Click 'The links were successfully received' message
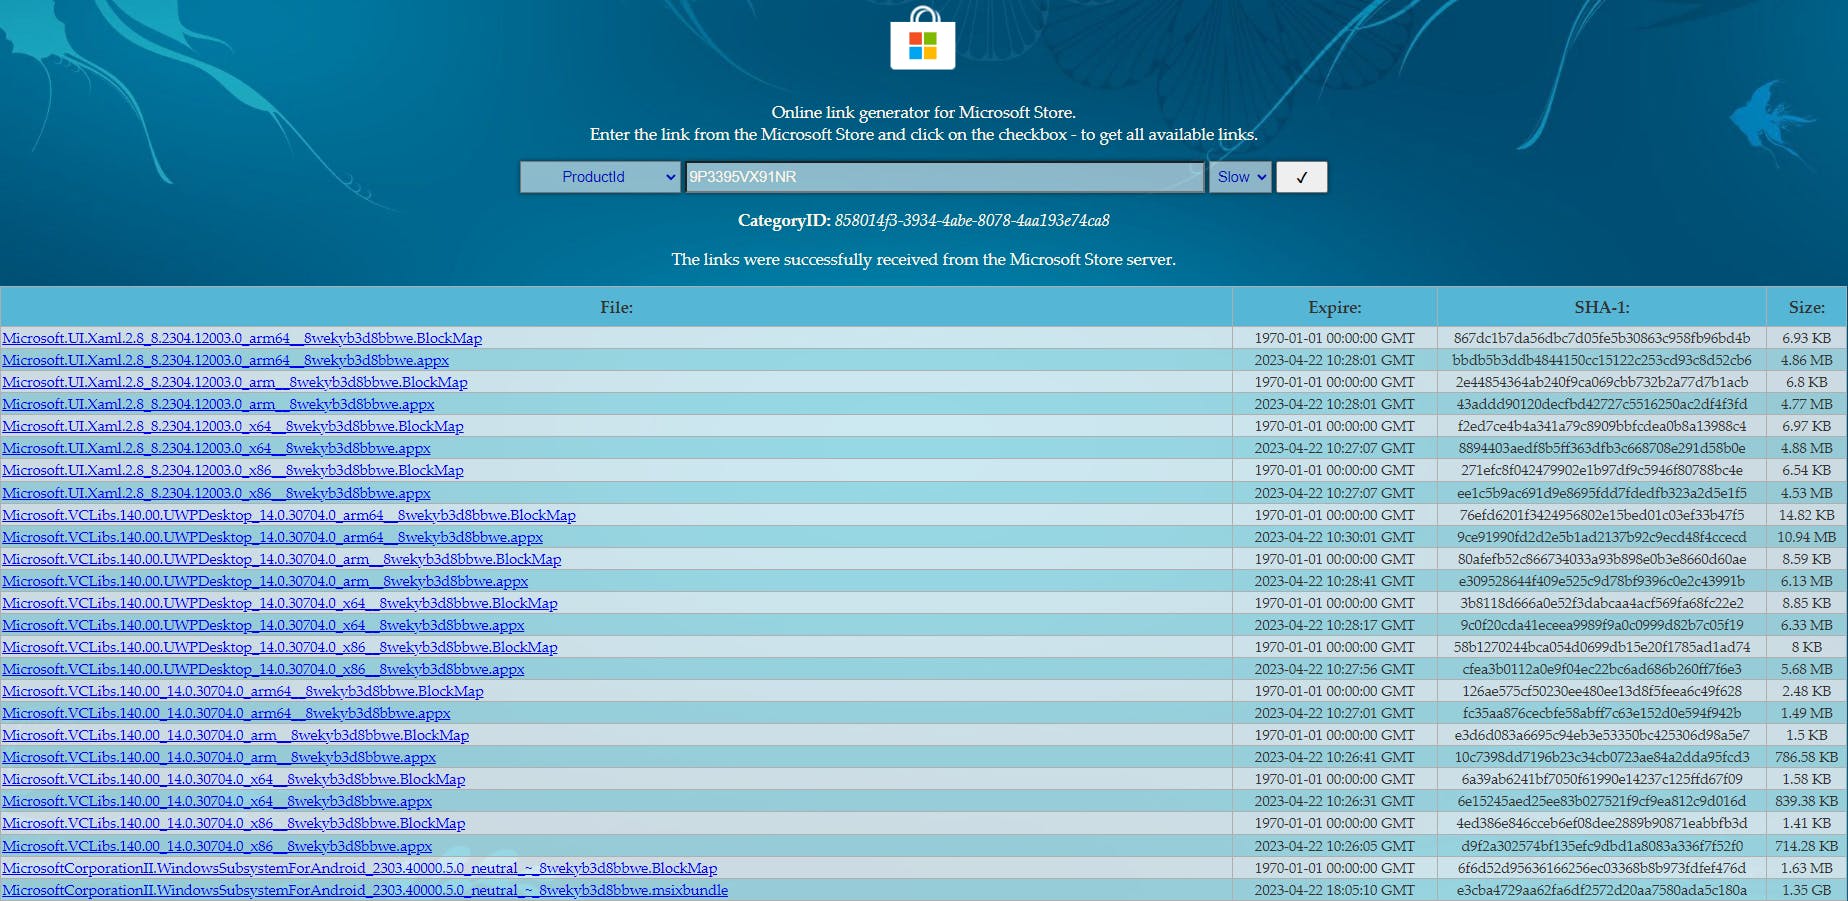Viewport: 1848px width, 901px height. pyautogui.click(x=923, y=259)
